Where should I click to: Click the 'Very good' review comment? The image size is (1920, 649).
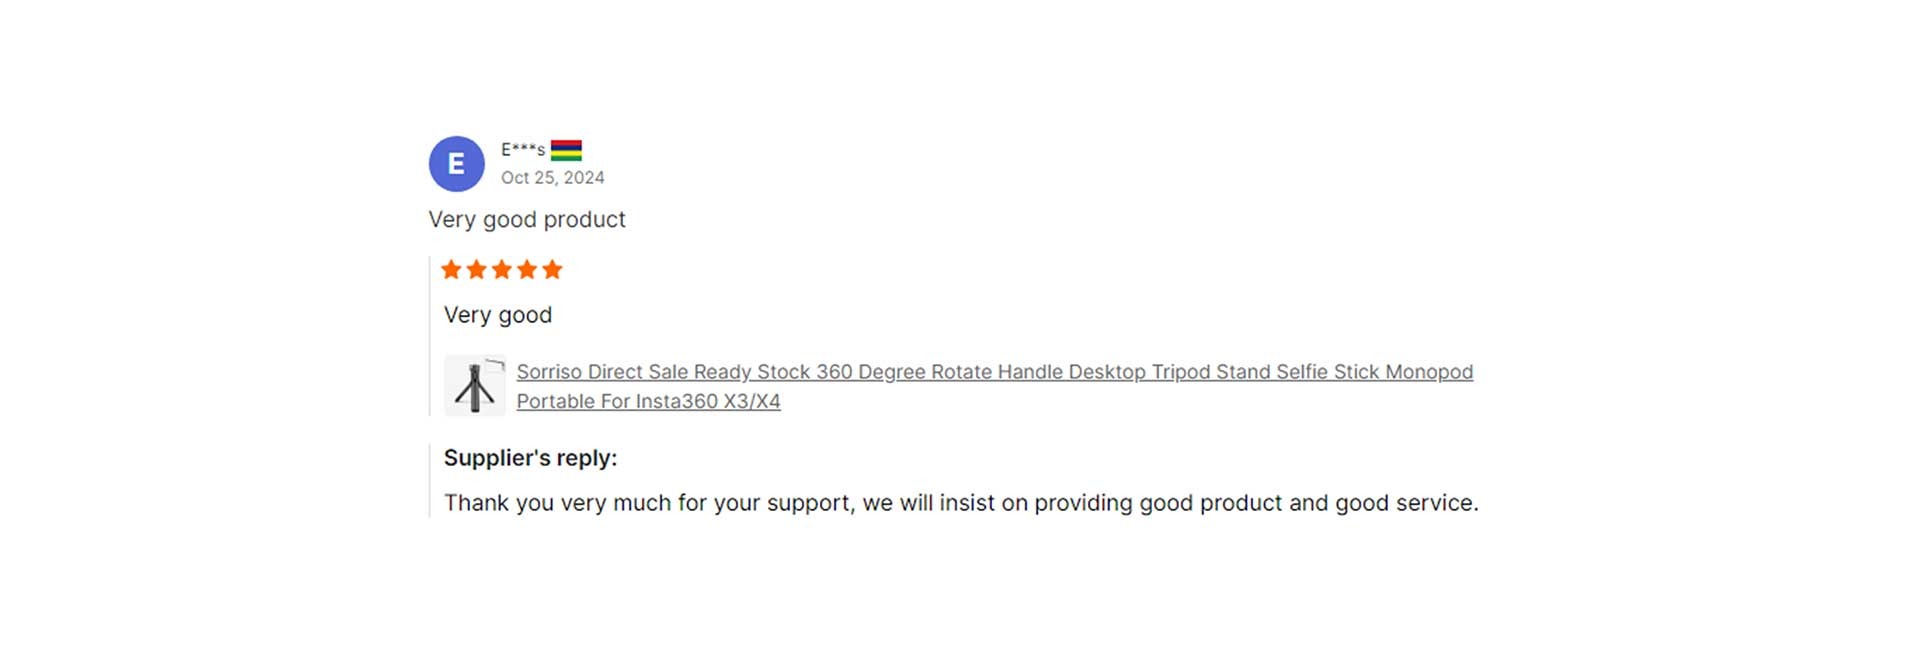[498, 315]
